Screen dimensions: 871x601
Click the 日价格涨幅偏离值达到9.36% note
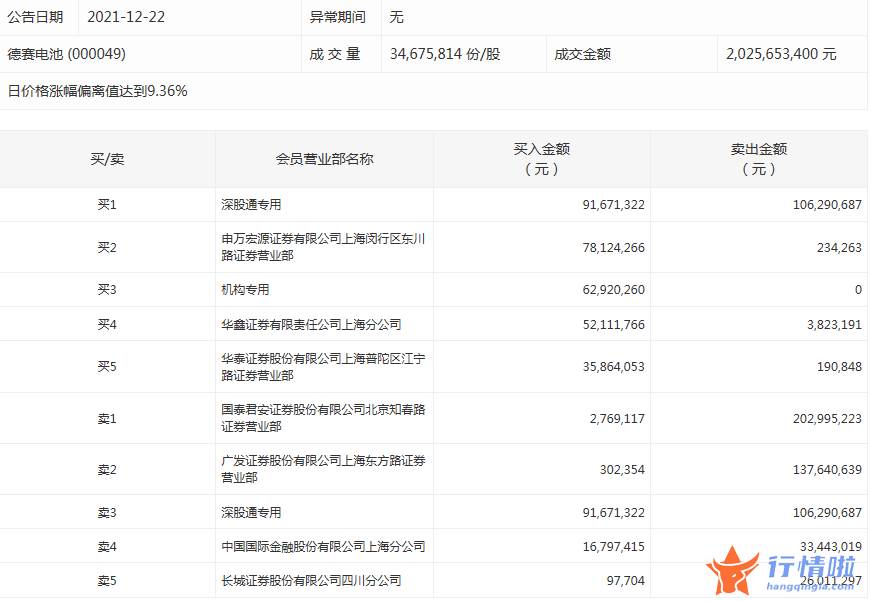[97, 91]
